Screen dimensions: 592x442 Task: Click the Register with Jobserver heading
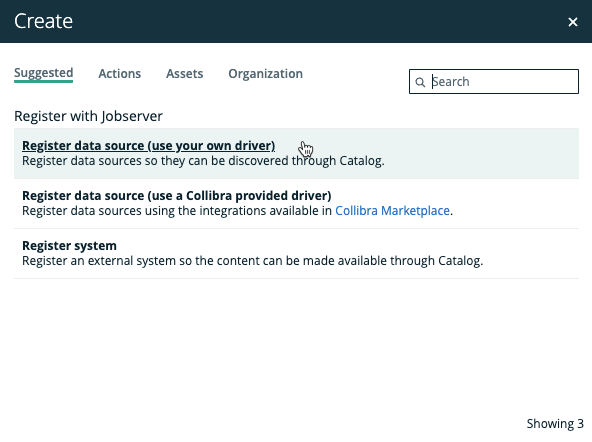coord(88,116)
